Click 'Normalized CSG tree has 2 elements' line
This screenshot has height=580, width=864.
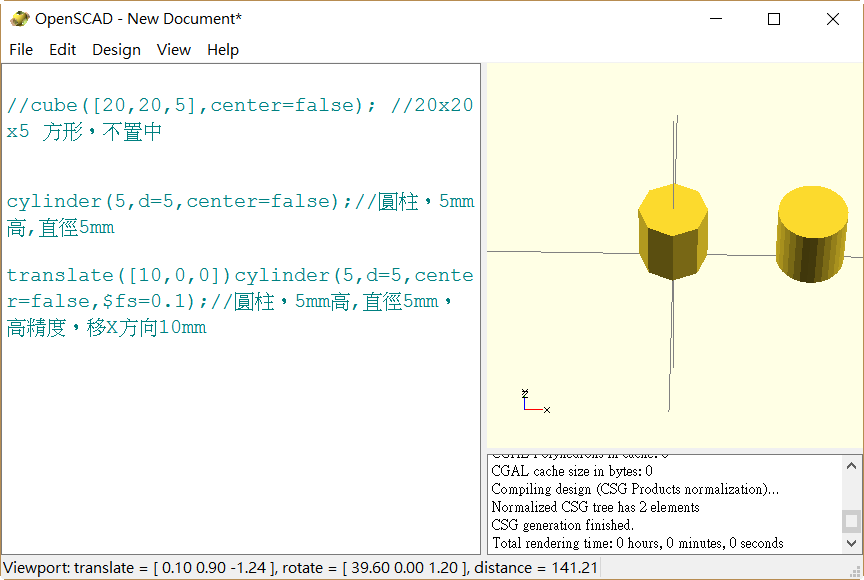595,507
